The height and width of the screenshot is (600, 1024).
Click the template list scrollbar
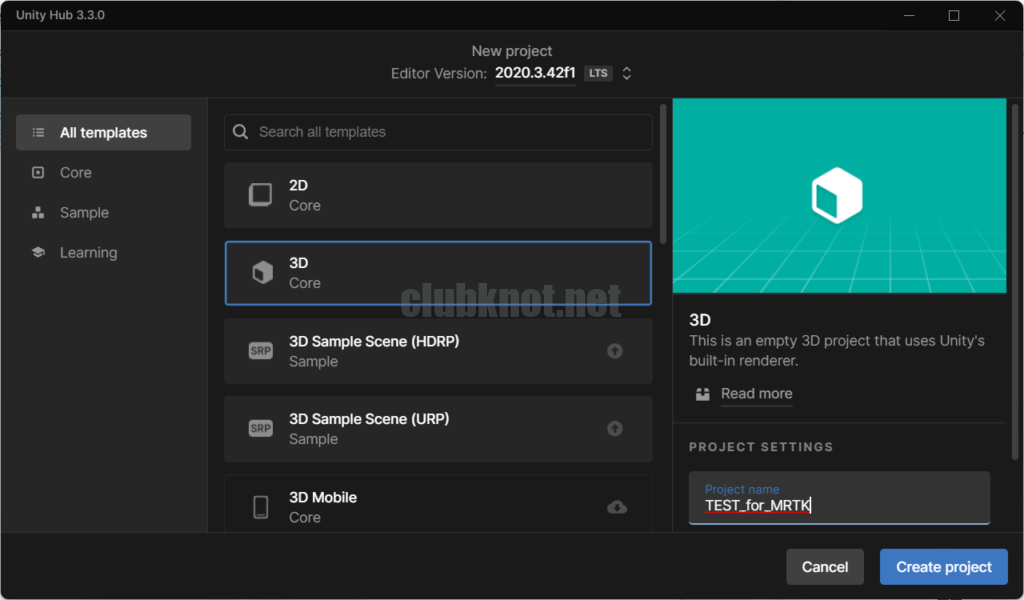pos(662,170)
